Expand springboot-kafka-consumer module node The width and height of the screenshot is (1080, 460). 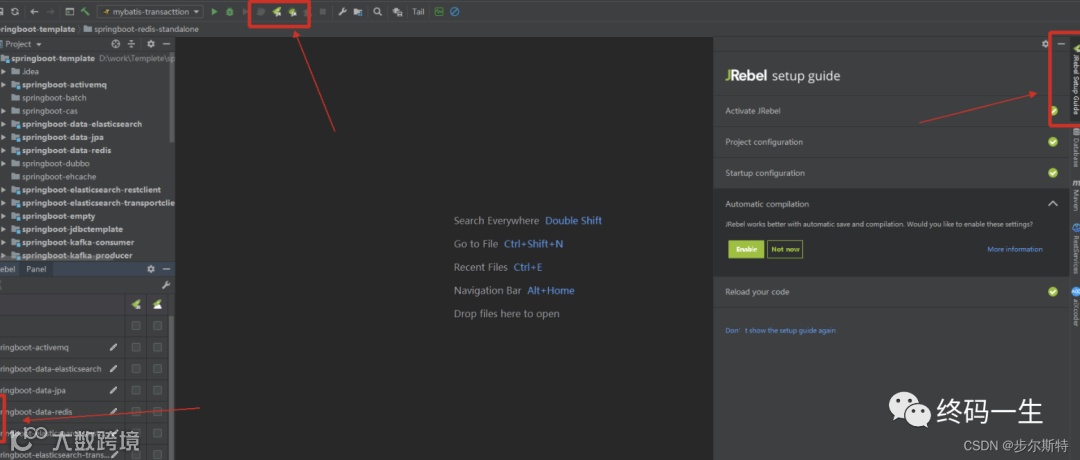[3, 242]
